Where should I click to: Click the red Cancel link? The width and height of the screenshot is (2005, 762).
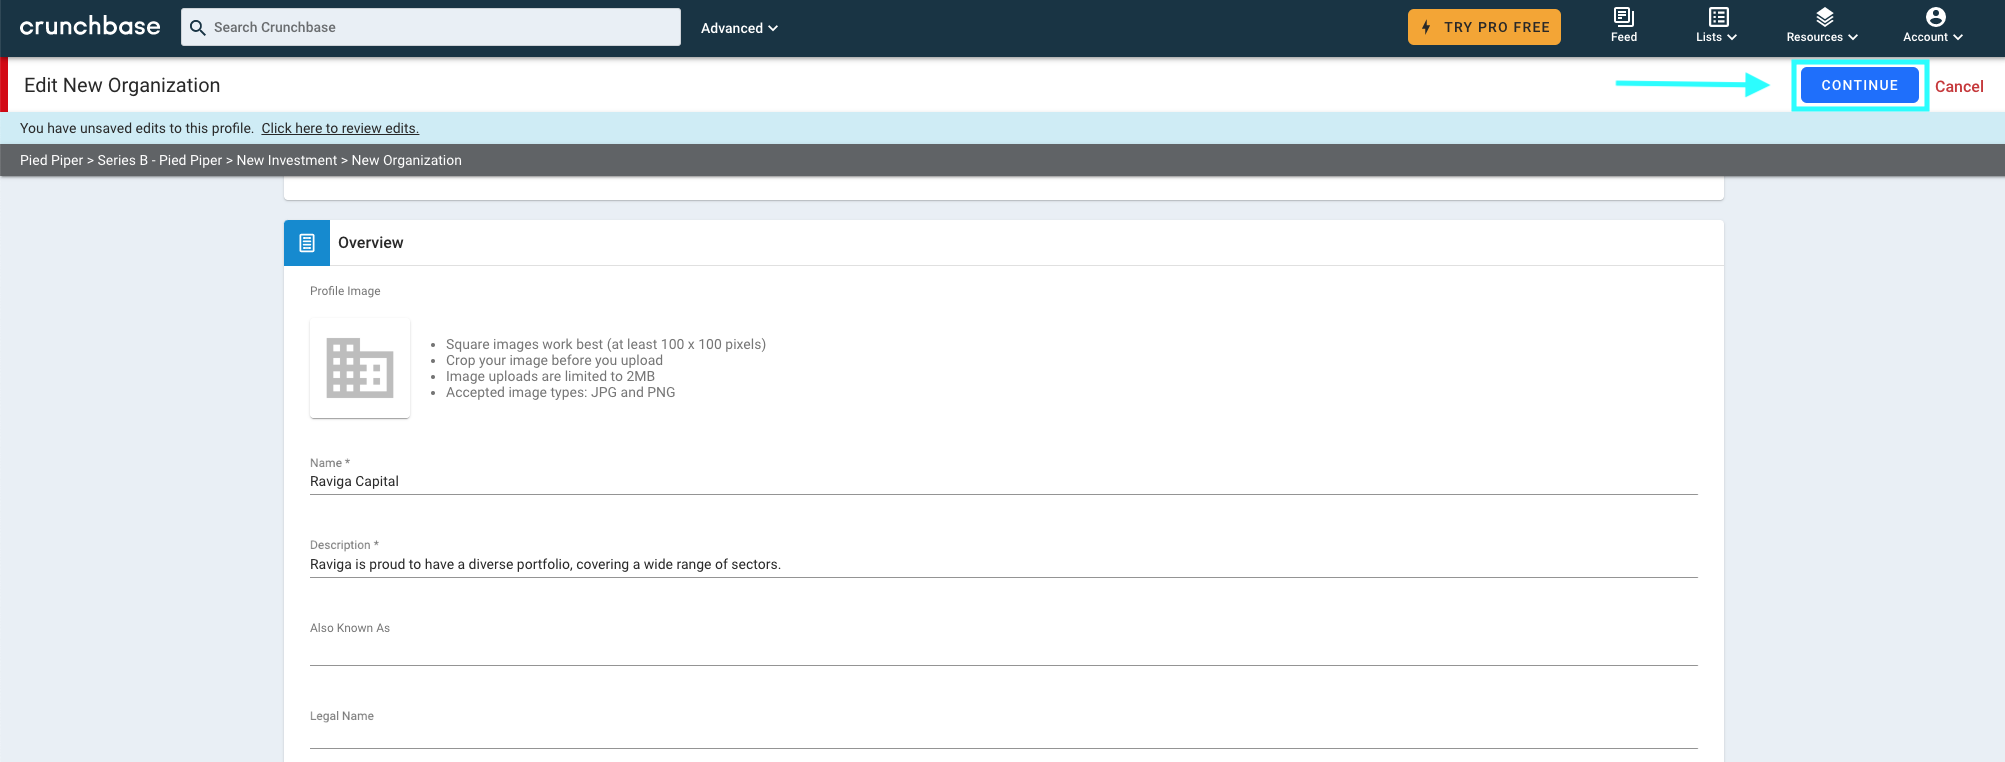pos(1959,86)
